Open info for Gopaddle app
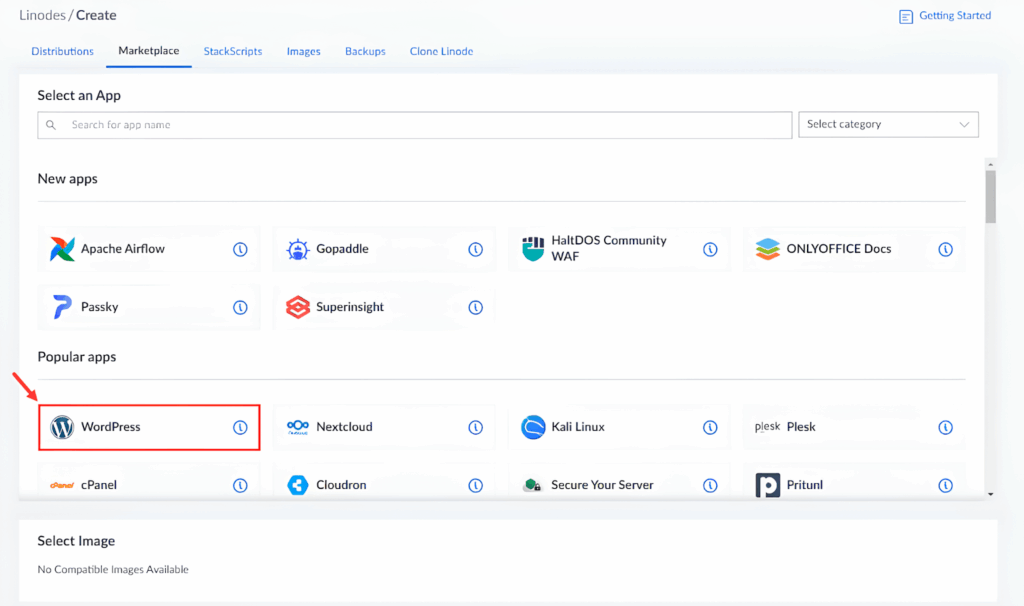1024x606 pixels. pyautogui.click(x=475, y=249)
